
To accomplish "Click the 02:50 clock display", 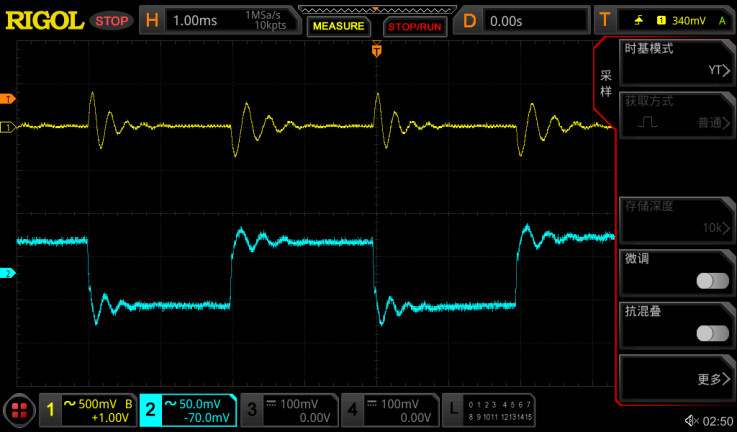I will point(718,421).
